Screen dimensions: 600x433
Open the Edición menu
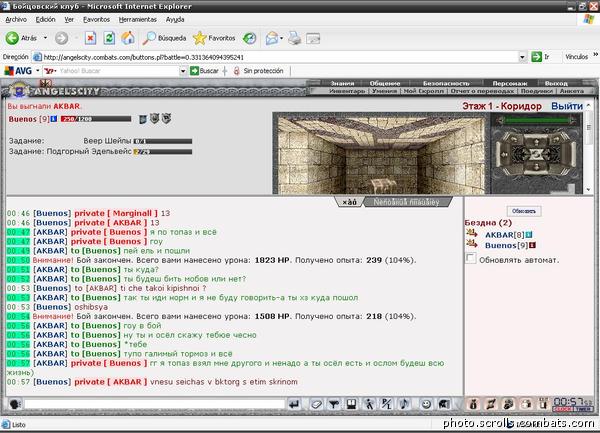click(x=46, y=19)
